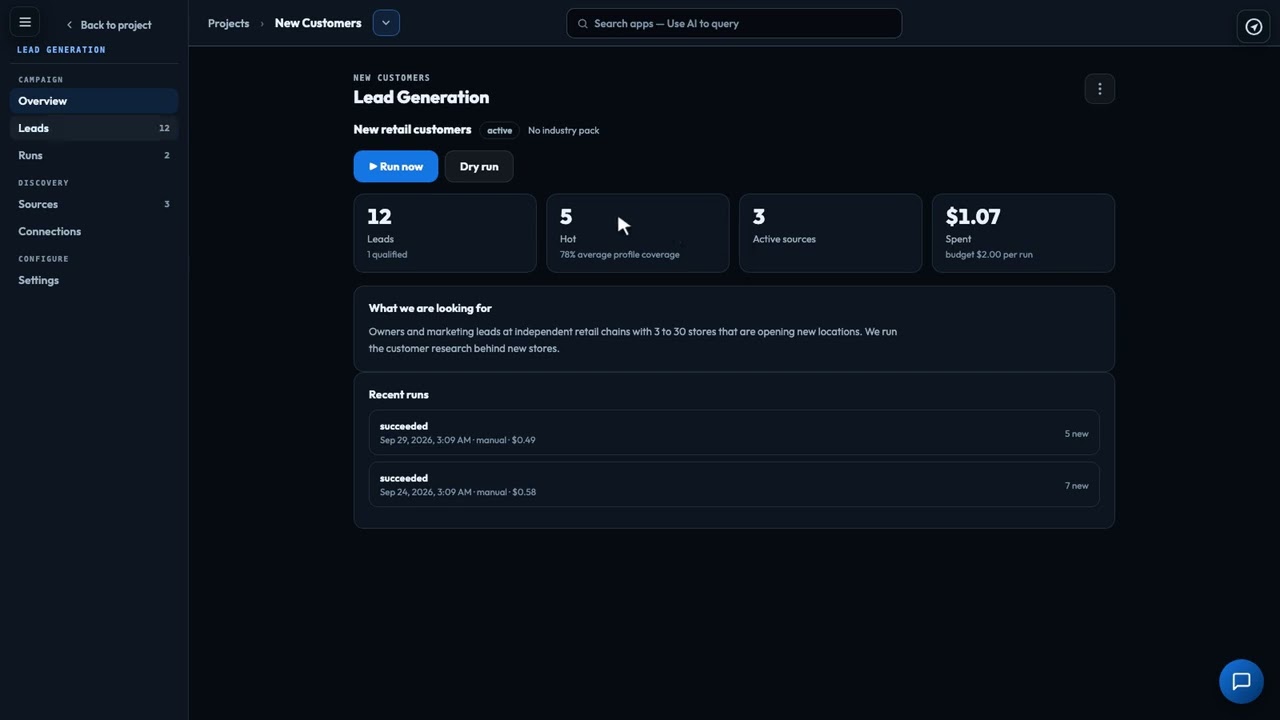Open the Leads sidebar item
Viewport: 1280px width, 720px height.
click(x=94, y=128)
